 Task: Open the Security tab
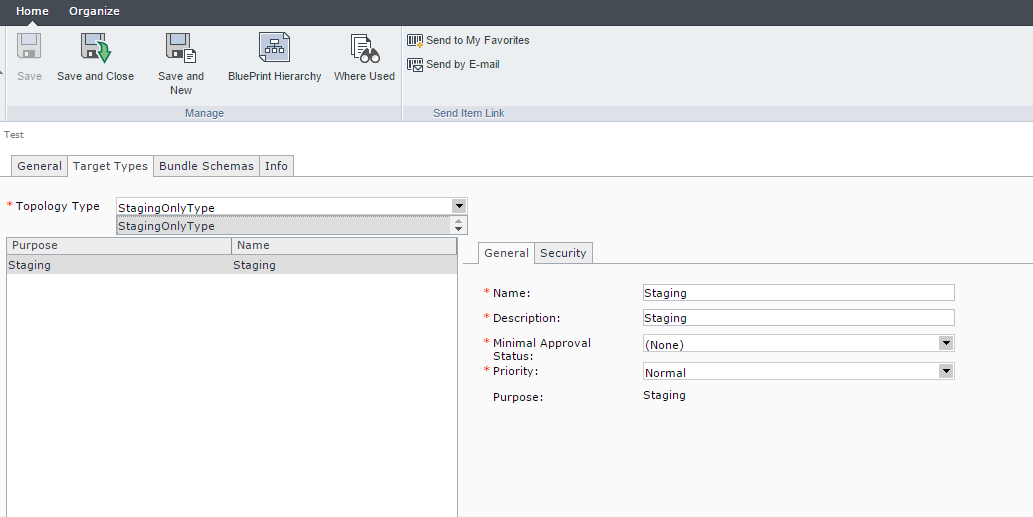click(563, 253)
